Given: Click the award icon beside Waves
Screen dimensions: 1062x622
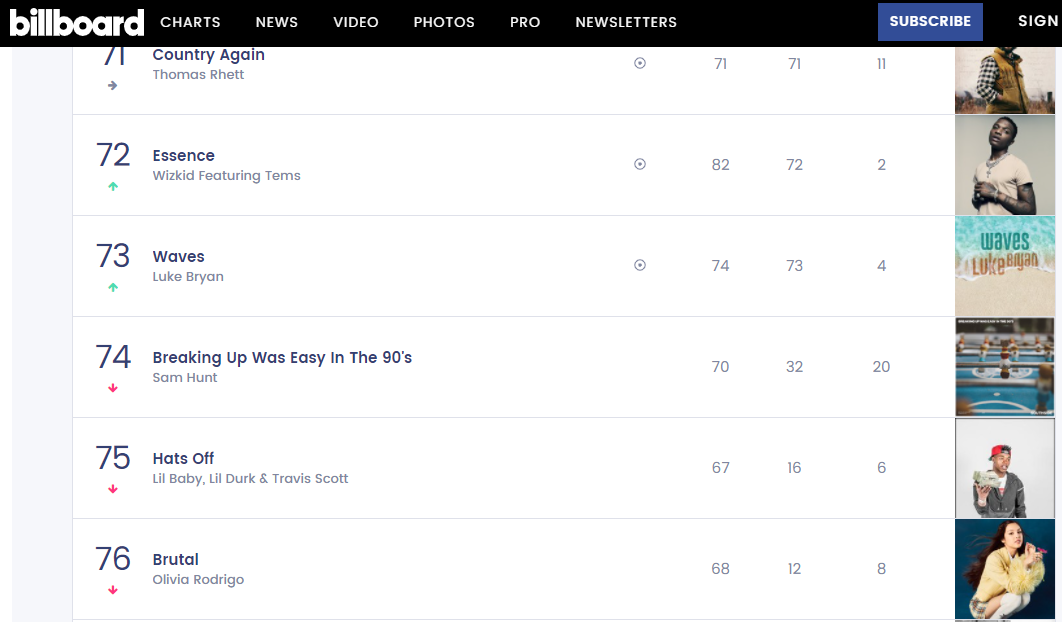Looking at the screenshot, I should 640,266.
